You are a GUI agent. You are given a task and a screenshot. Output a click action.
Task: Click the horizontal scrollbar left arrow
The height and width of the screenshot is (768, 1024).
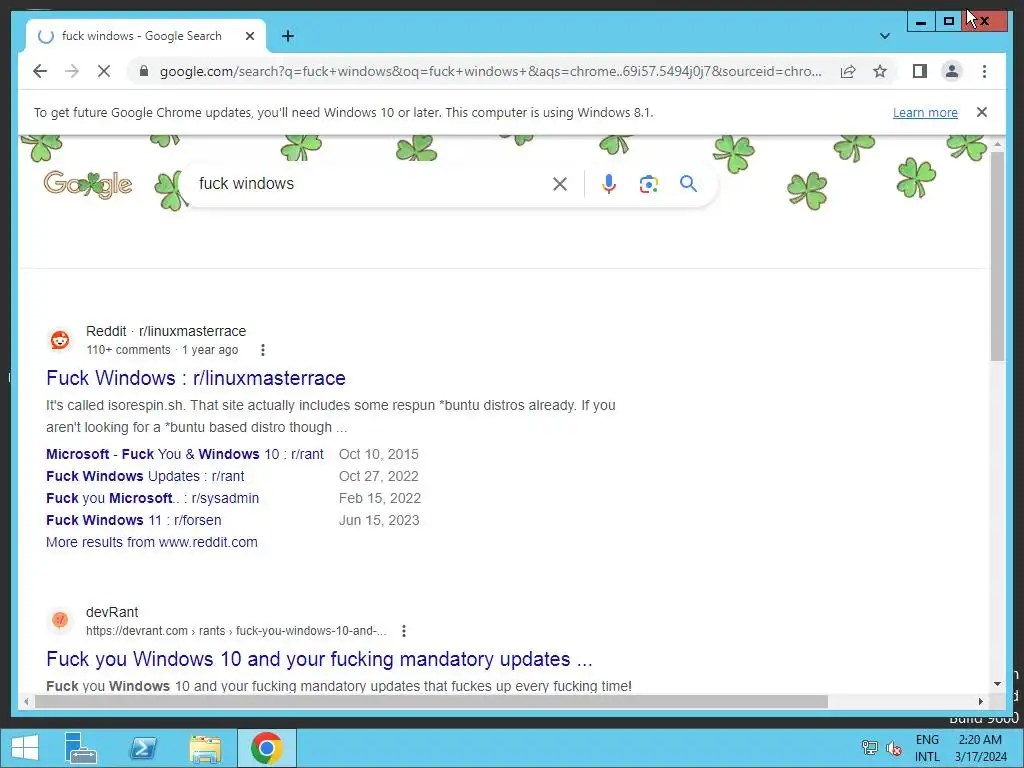25,701
